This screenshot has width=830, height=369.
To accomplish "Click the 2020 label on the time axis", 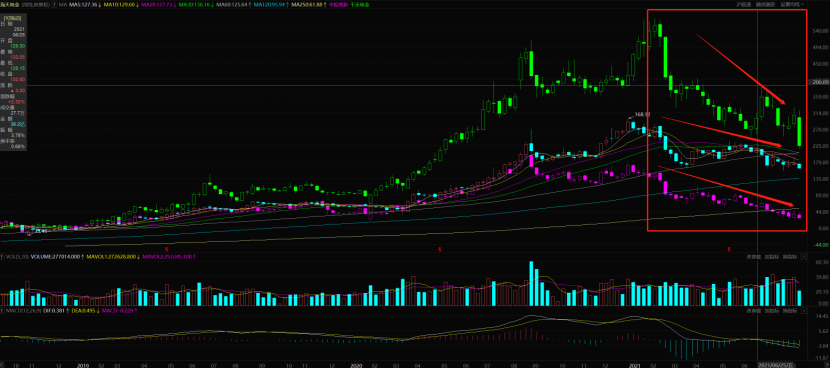I will pyautogui.click(x=356, y=365).
